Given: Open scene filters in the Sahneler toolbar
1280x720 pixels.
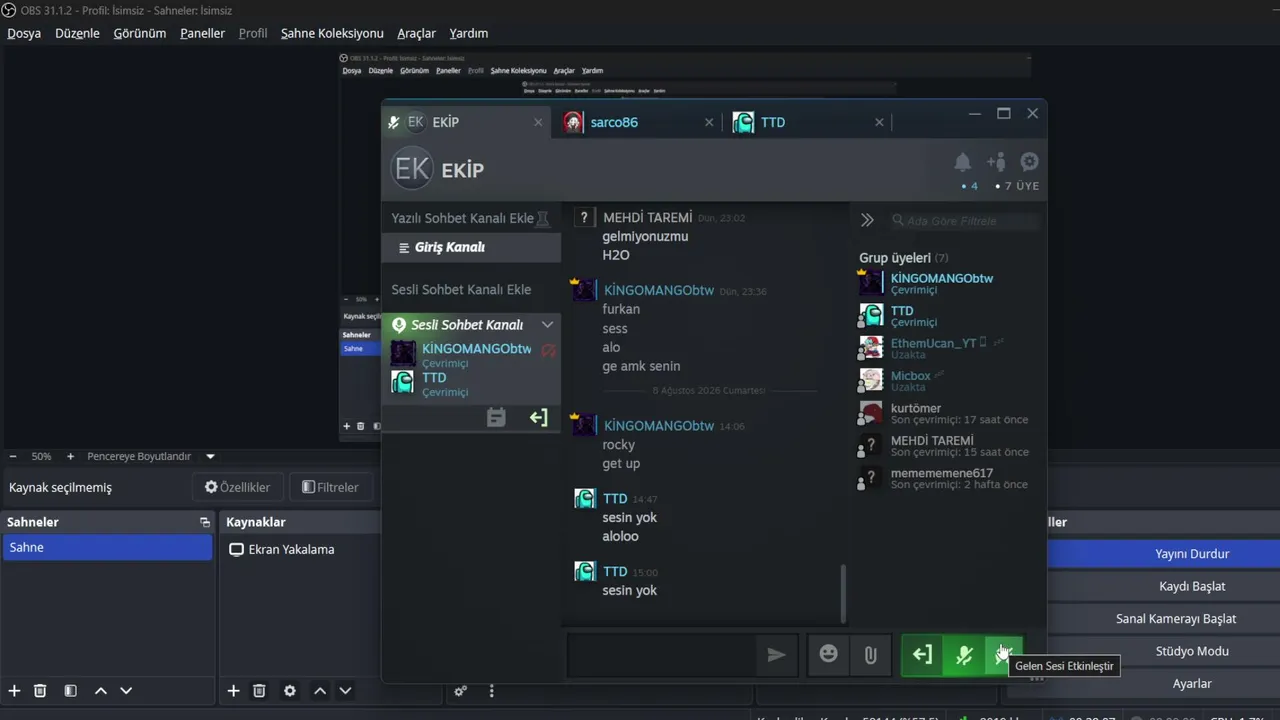Looking at the screenshot, I should click(x=71, y=691).
